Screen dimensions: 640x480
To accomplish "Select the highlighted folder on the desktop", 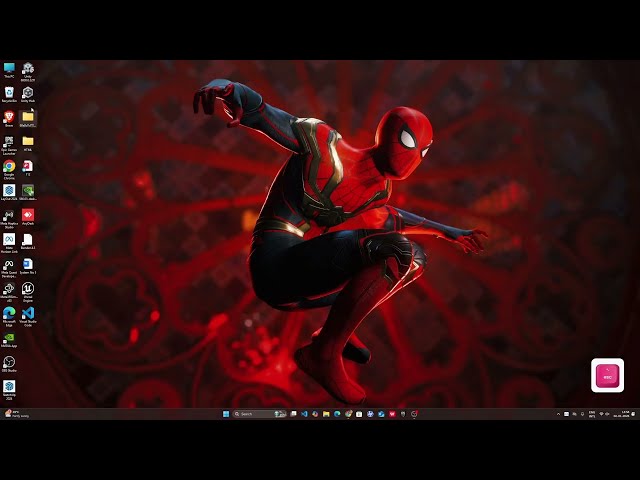I will point(28,119).
